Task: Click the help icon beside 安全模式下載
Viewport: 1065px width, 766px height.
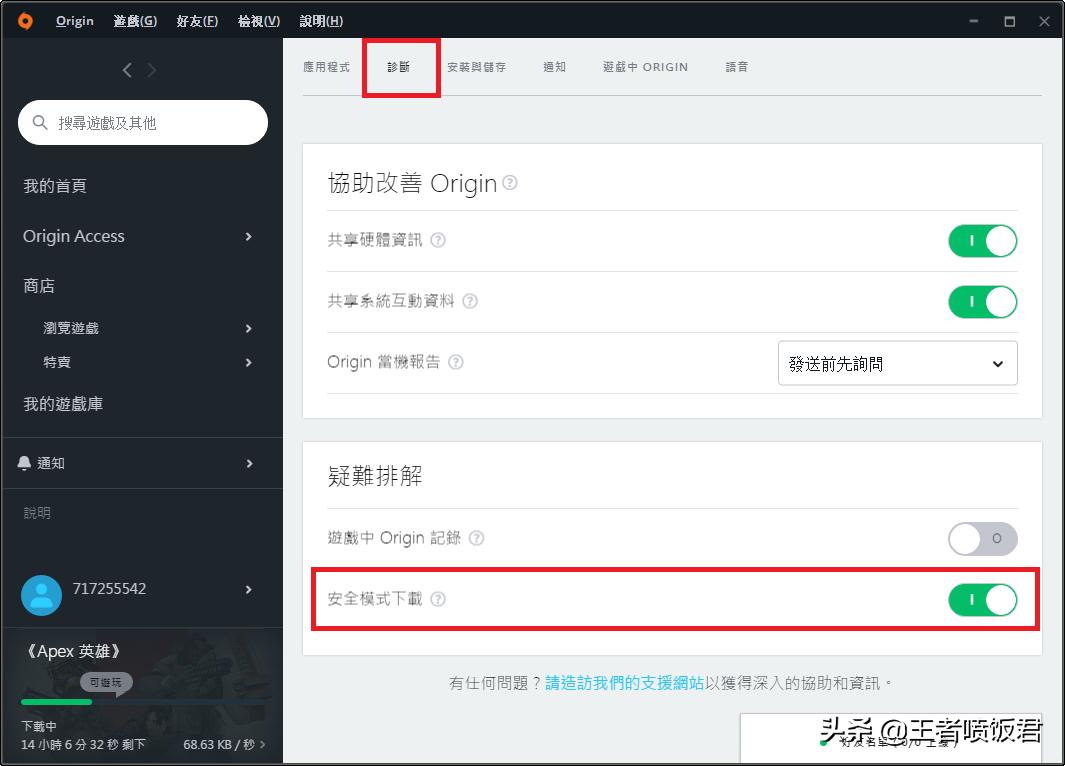Action: pyautogui.click(x=439, y=600)
